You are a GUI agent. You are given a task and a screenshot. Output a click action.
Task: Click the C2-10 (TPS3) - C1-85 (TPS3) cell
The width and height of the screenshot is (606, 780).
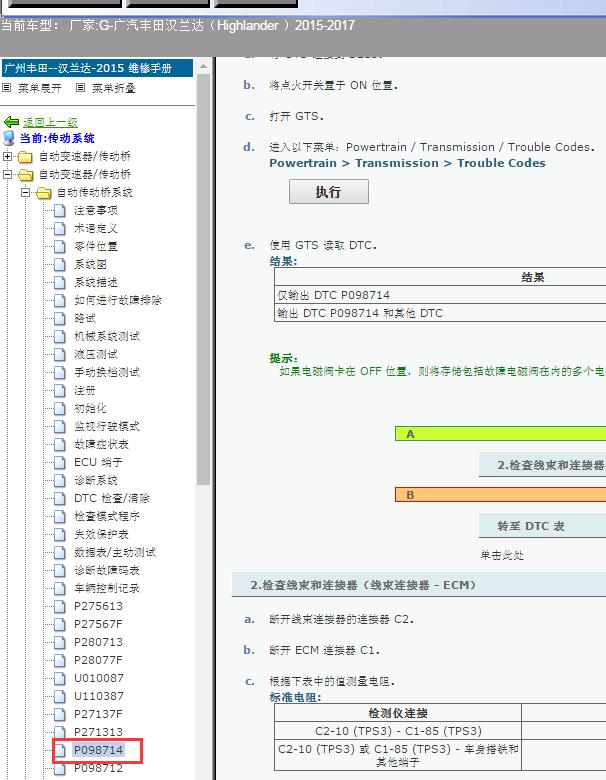[x=398, y=731]
